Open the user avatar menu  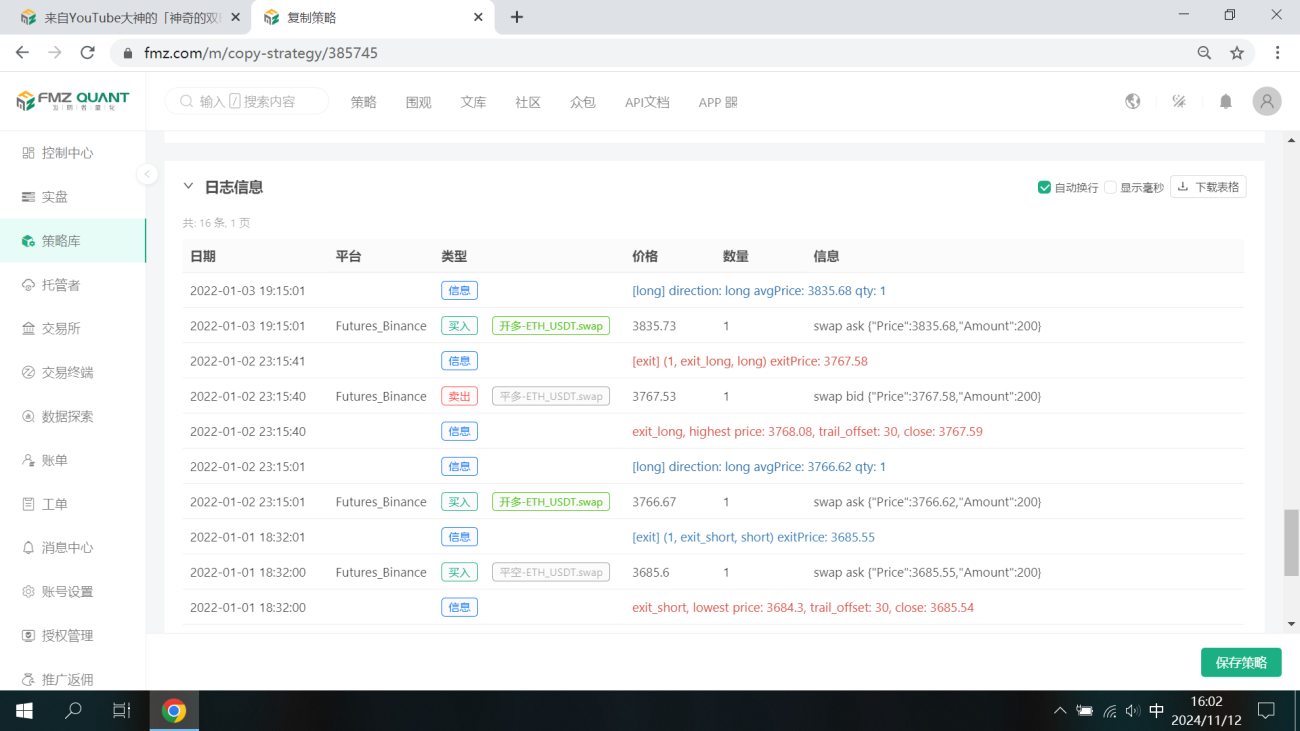[1267, 101]
